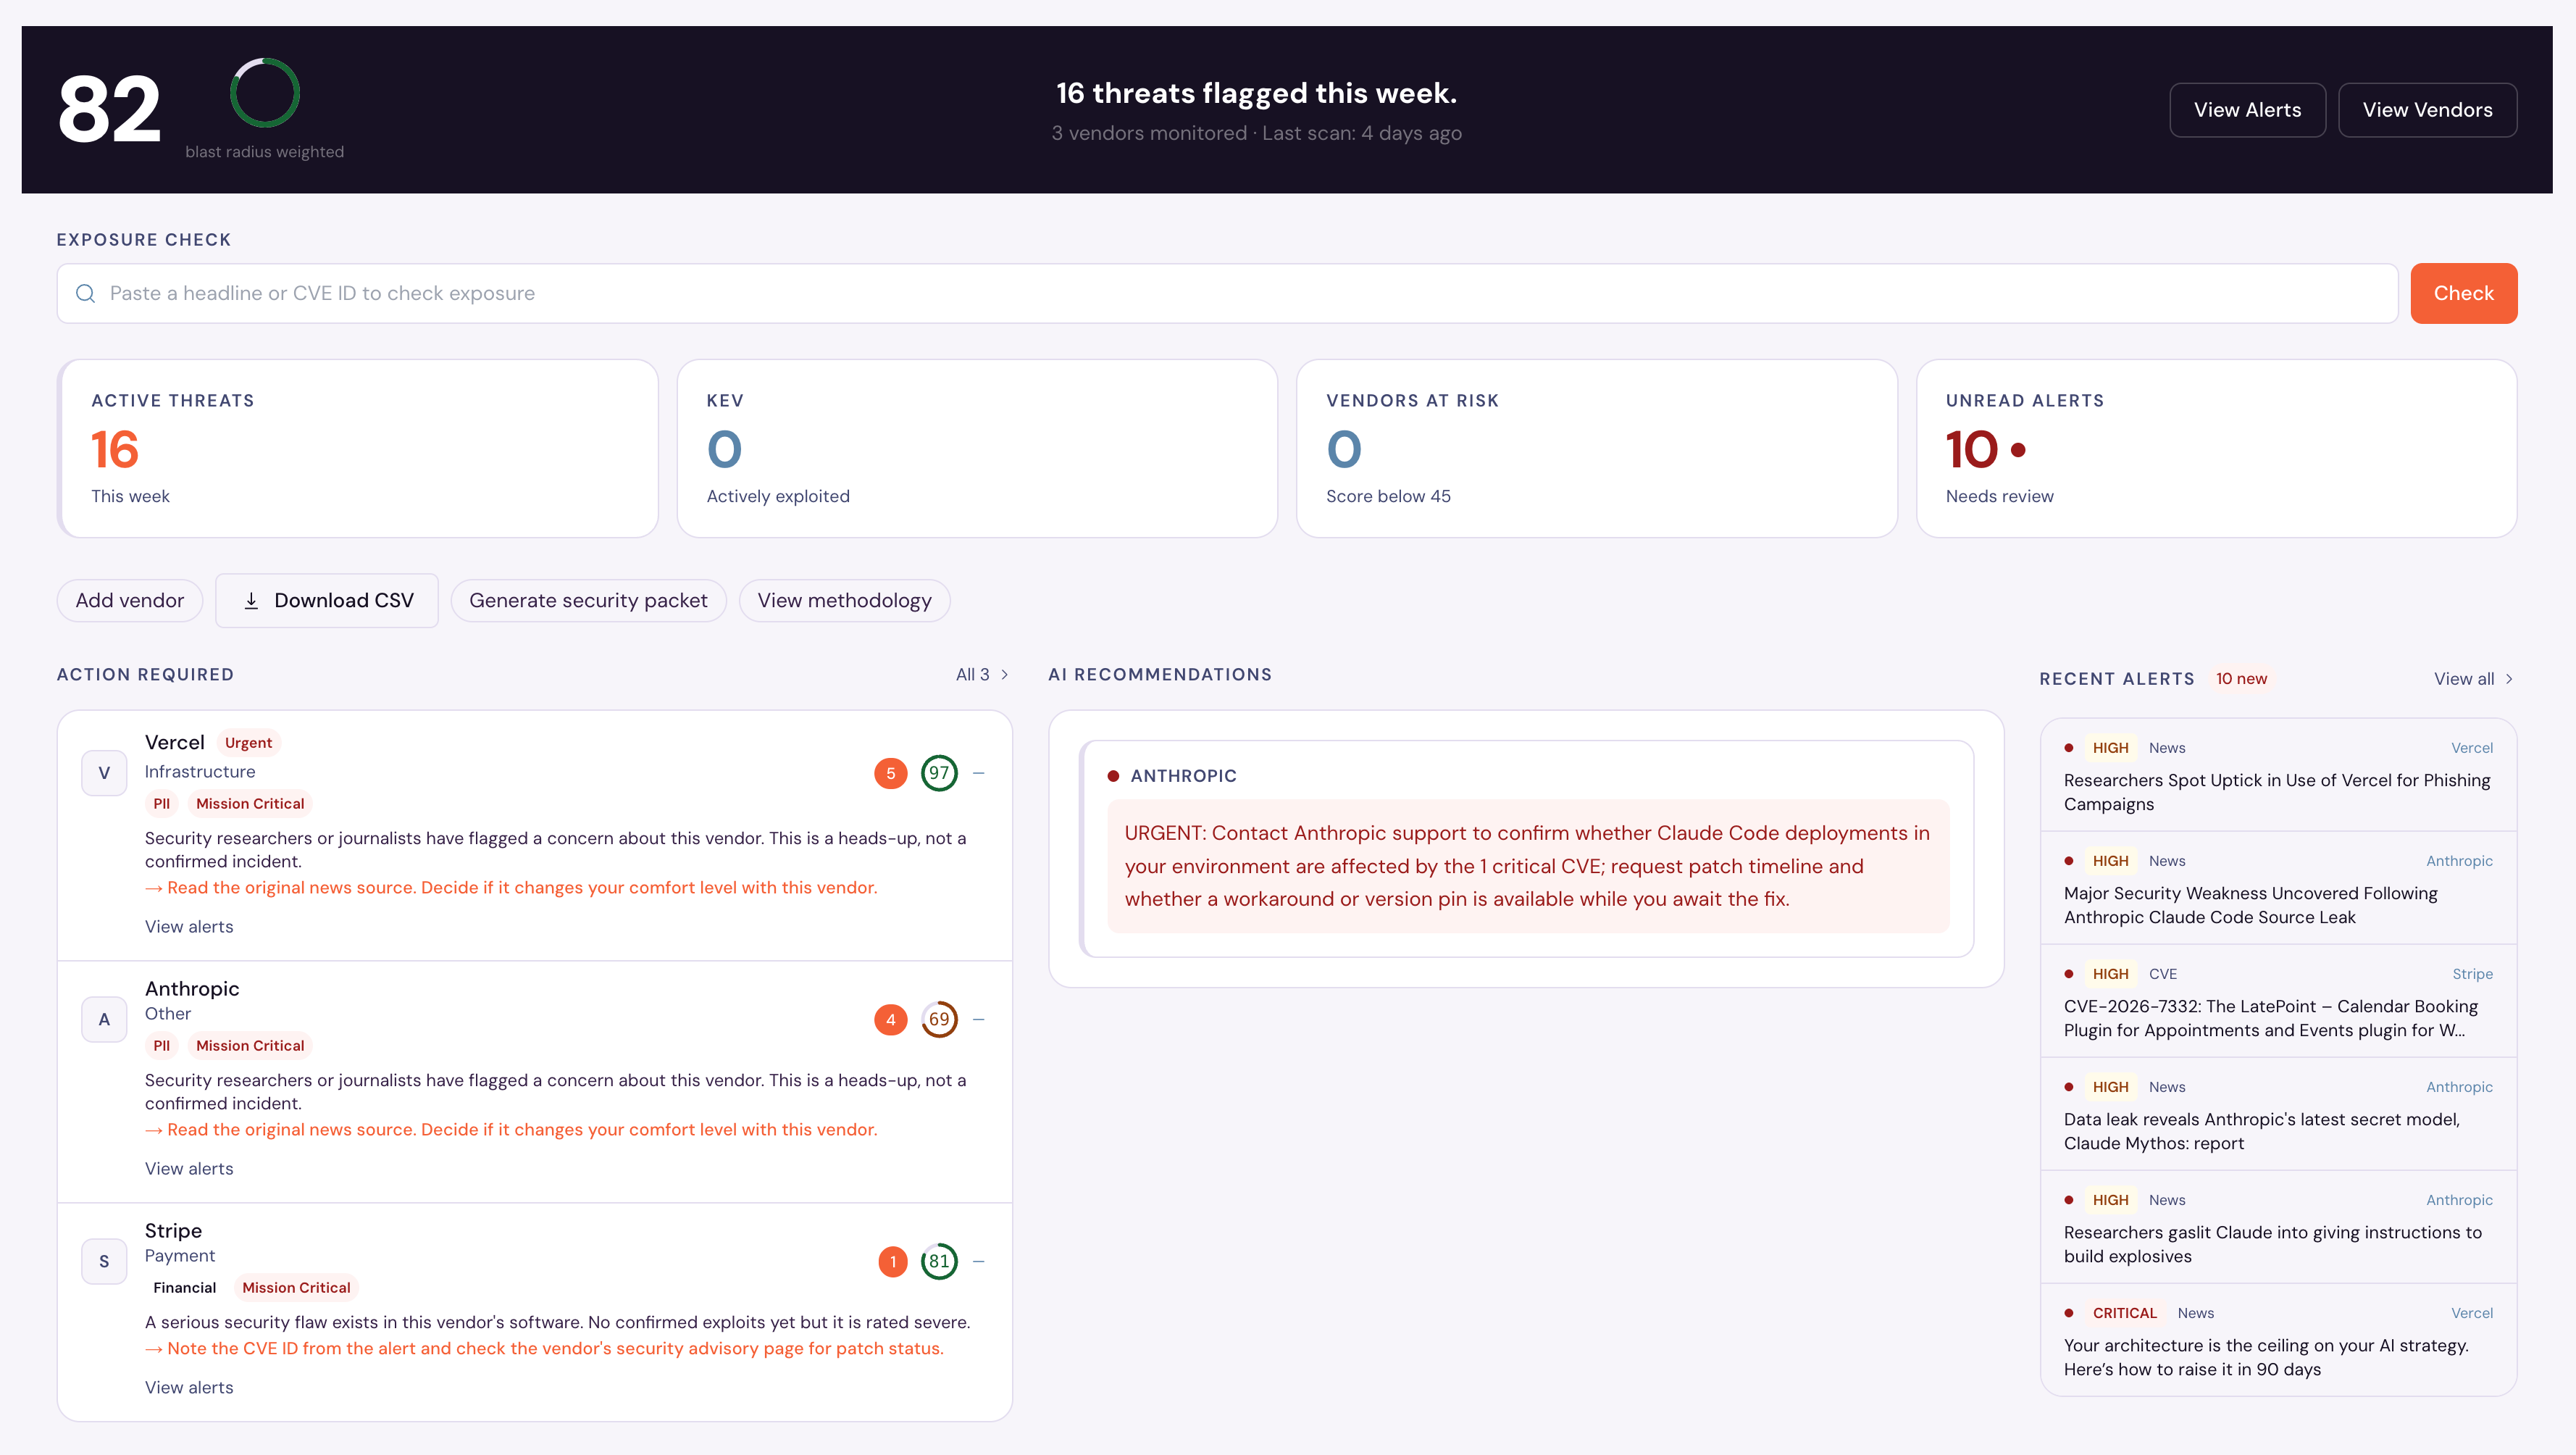The image size is (2576, 1455).
Task: Click the Stripe vendor label on CVE alert
Action: (x=2472, y=974)
